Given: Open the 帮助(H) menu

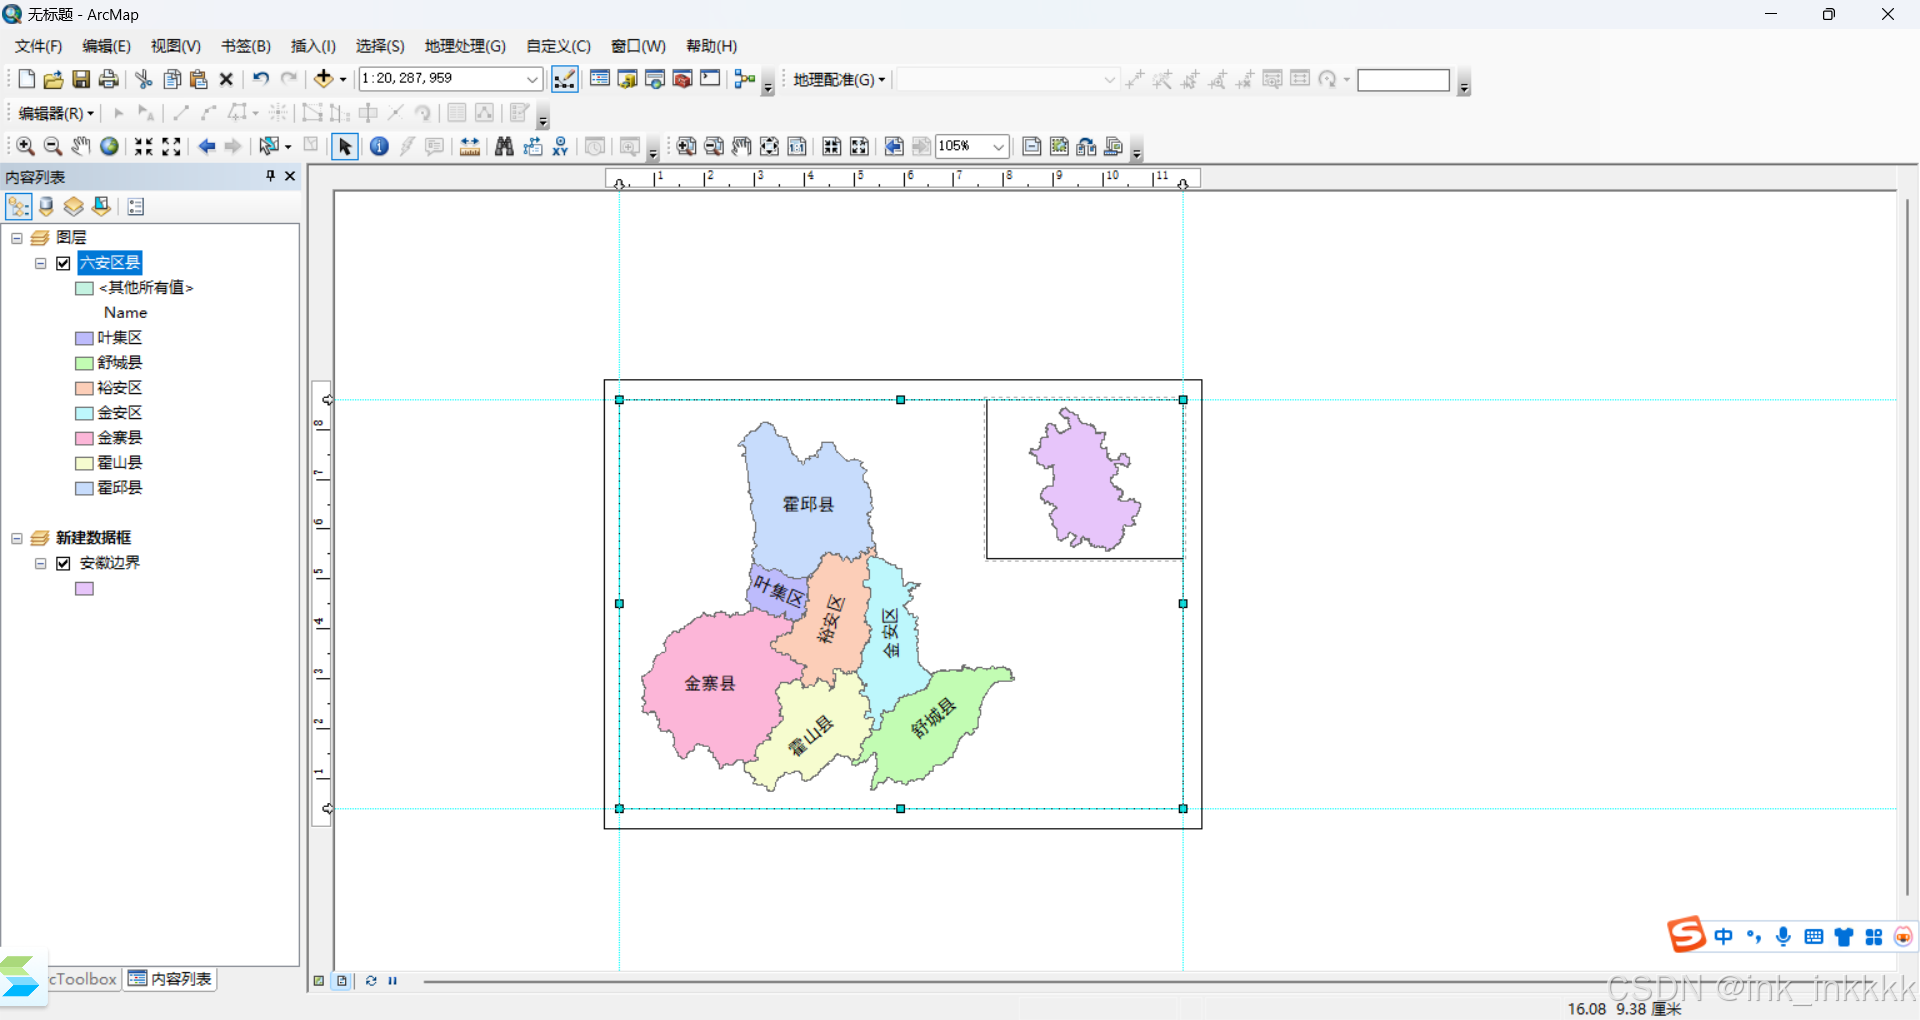Looking at the screenshot, I should [711, 46].
